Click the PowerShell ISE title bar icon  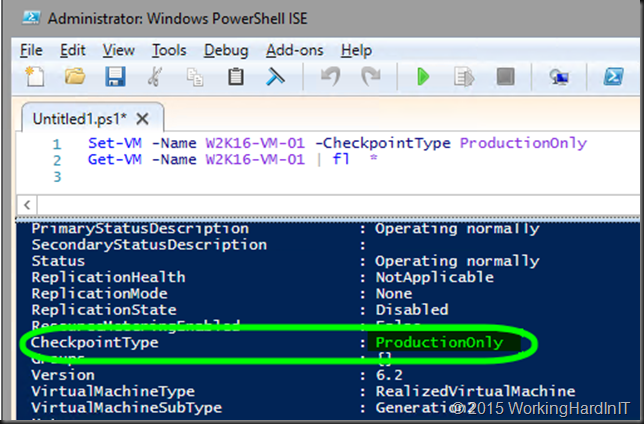click(31, 18)
